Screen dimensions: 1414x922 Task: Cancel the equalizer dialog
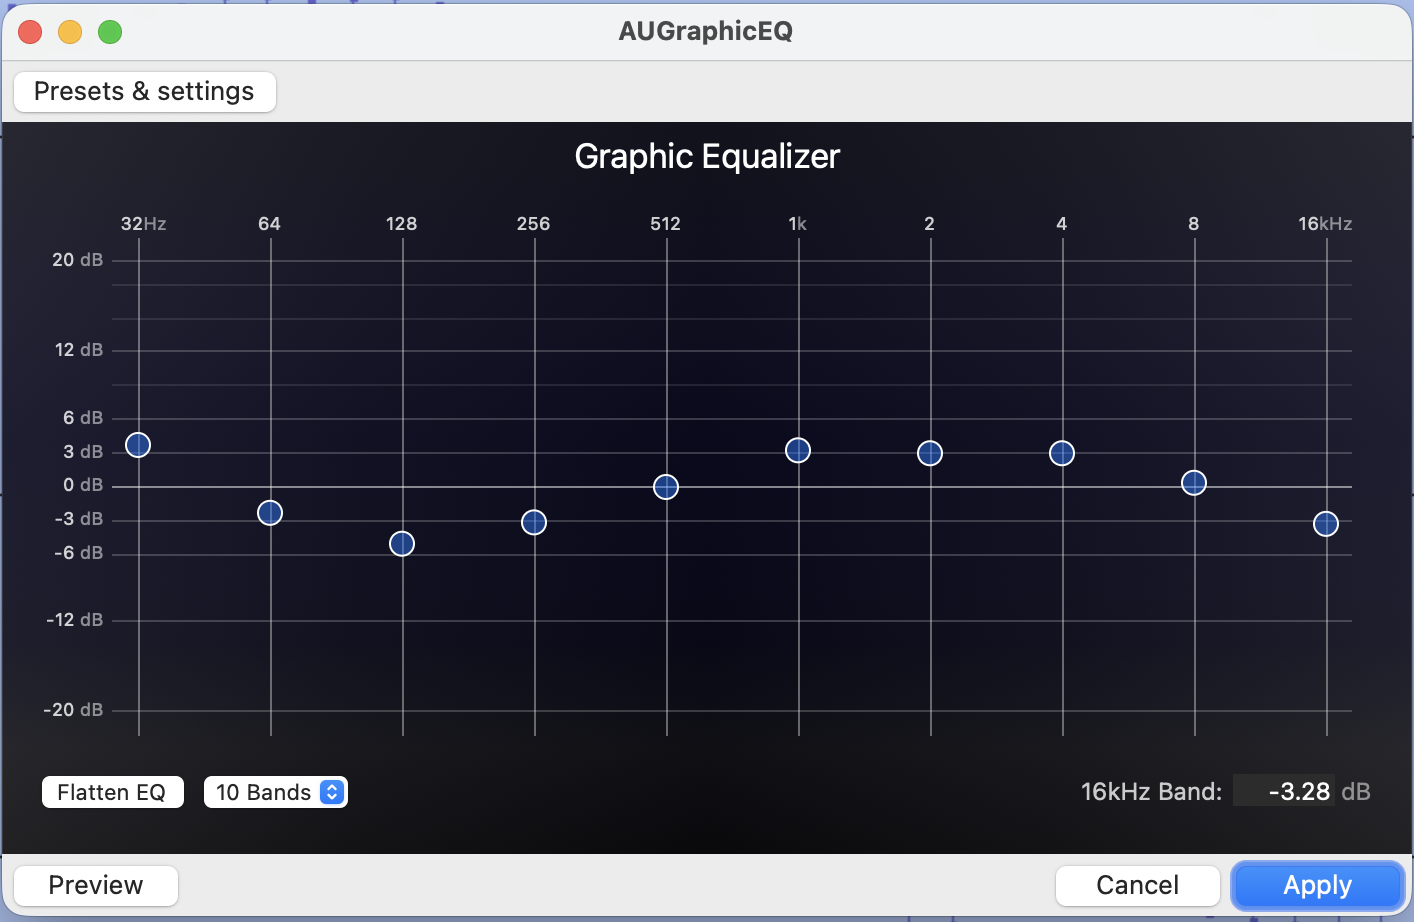pyautogui.click(x=1137, y=885)
